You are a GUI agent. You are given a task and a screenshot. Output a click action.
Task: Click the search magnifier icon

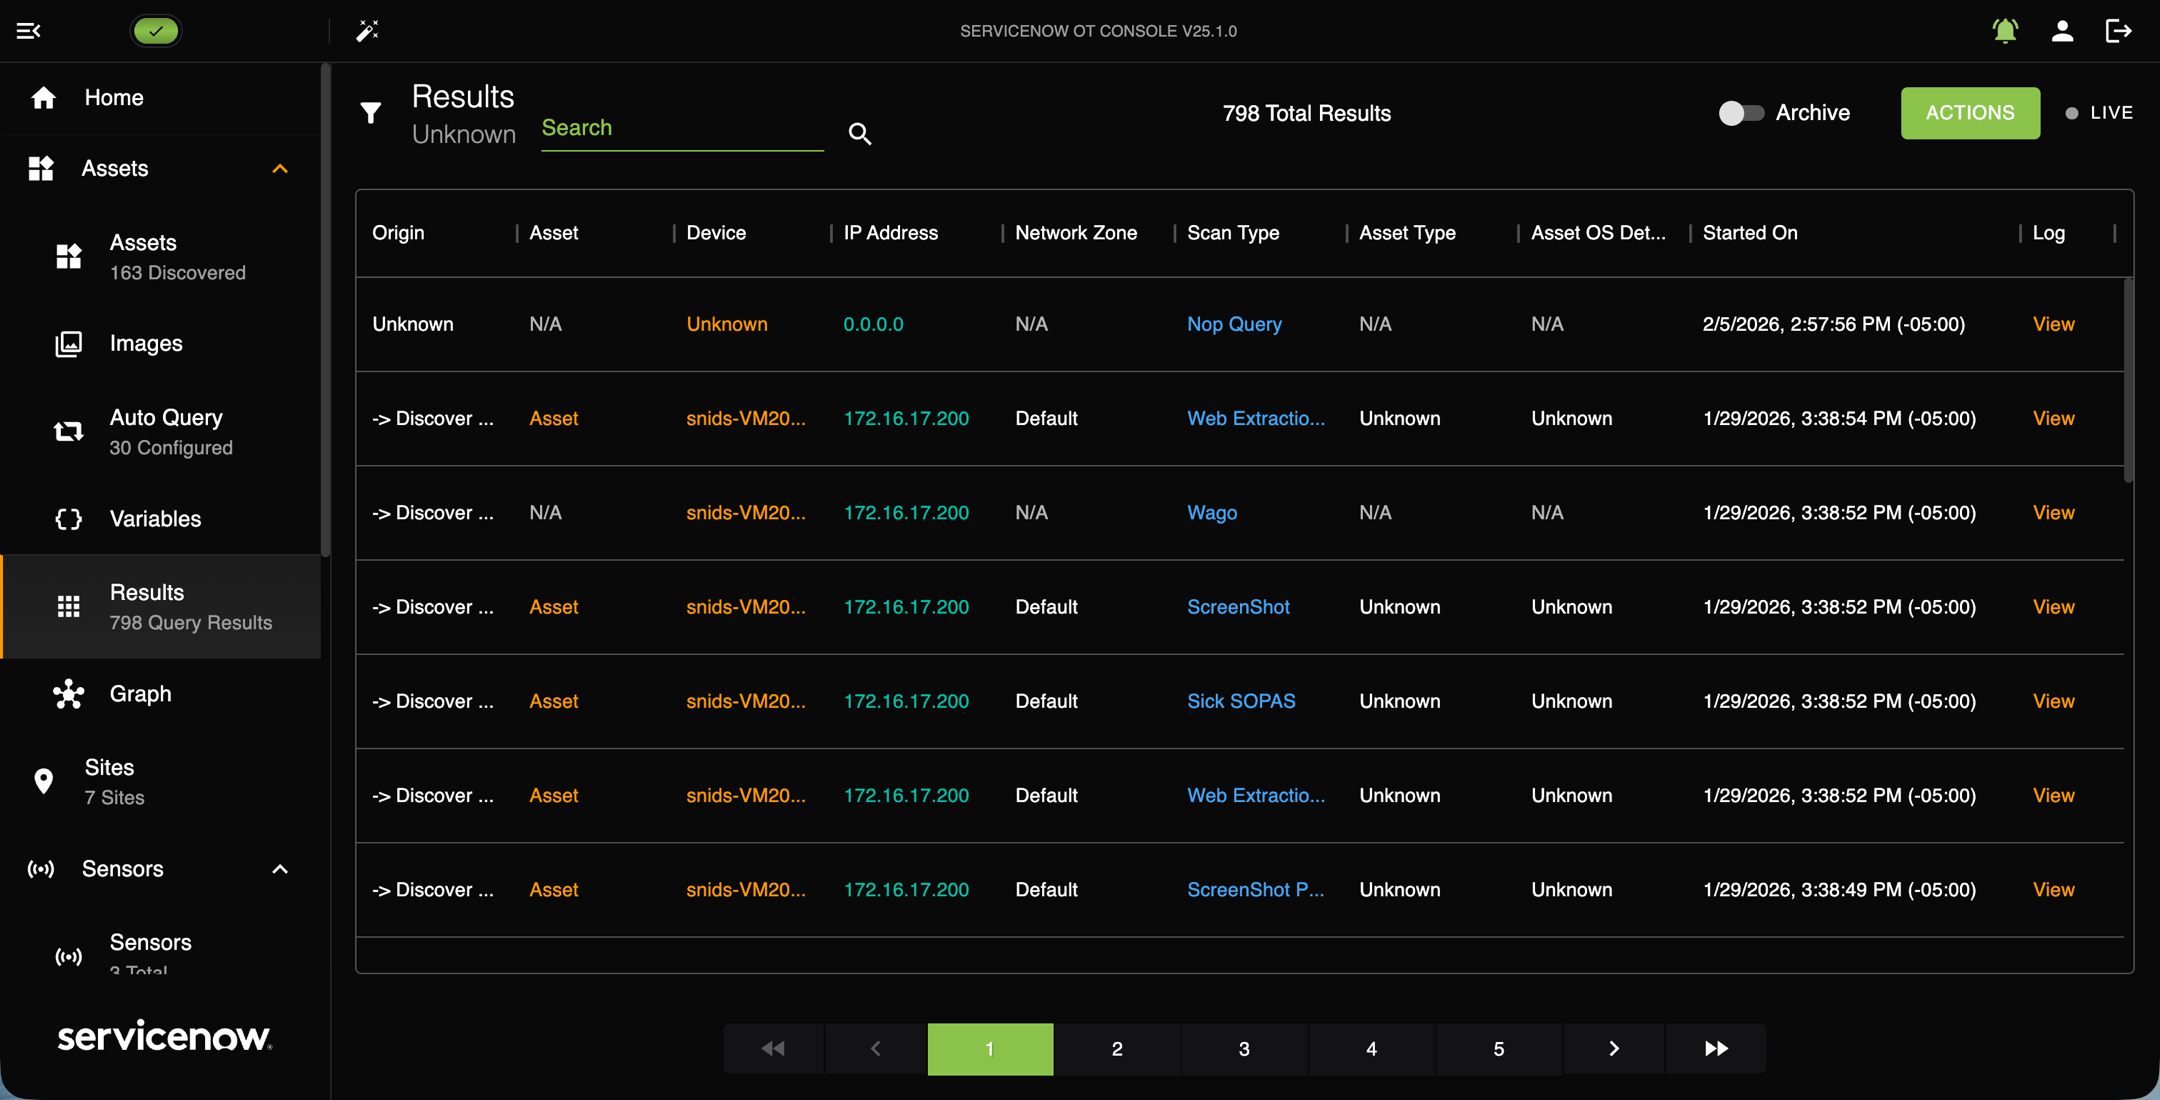pos(860,134)
